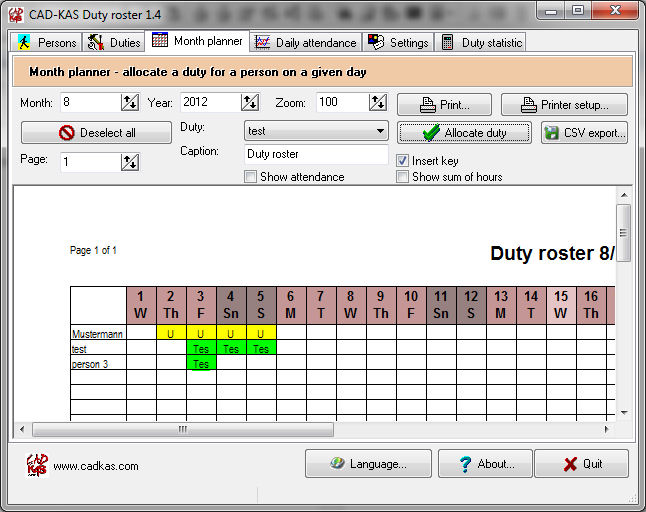646x512 pixels.
Task: Click the Zoom spinner arrows
Action: (377, 102)
